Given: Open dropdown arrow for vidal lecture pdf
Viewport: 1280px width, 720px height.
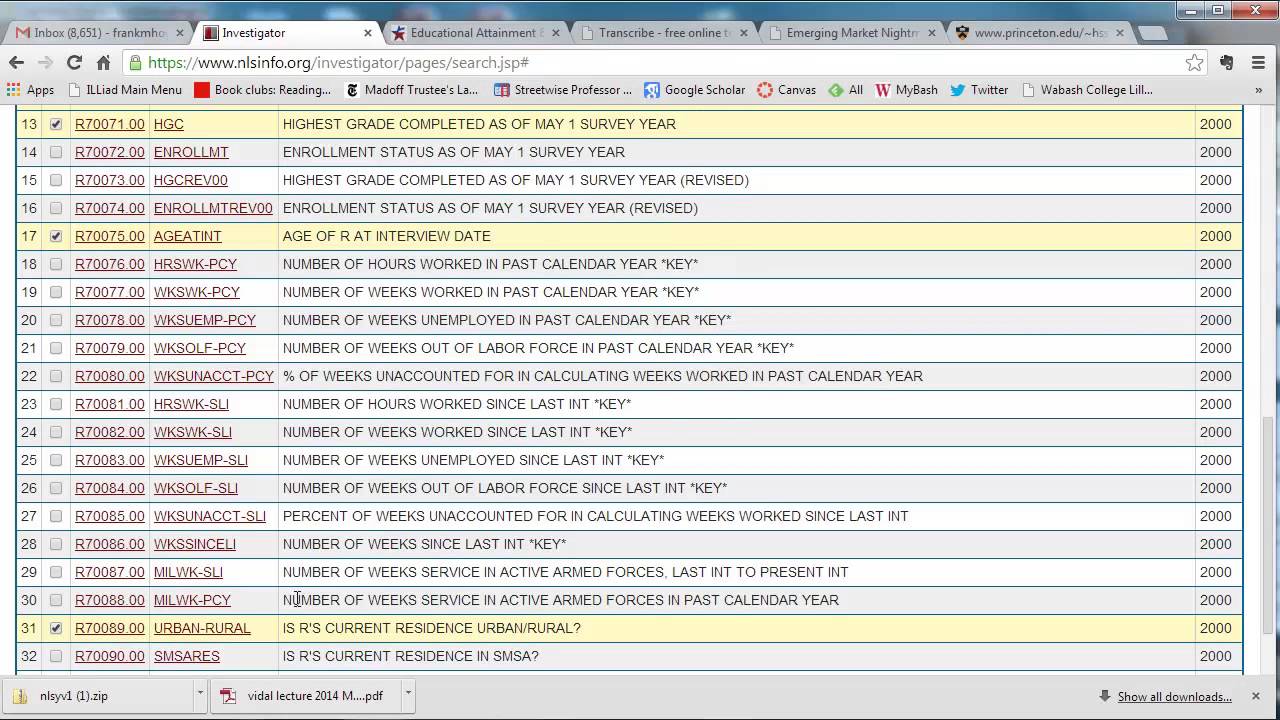Looking at the screenshot, I should (407, 694).
